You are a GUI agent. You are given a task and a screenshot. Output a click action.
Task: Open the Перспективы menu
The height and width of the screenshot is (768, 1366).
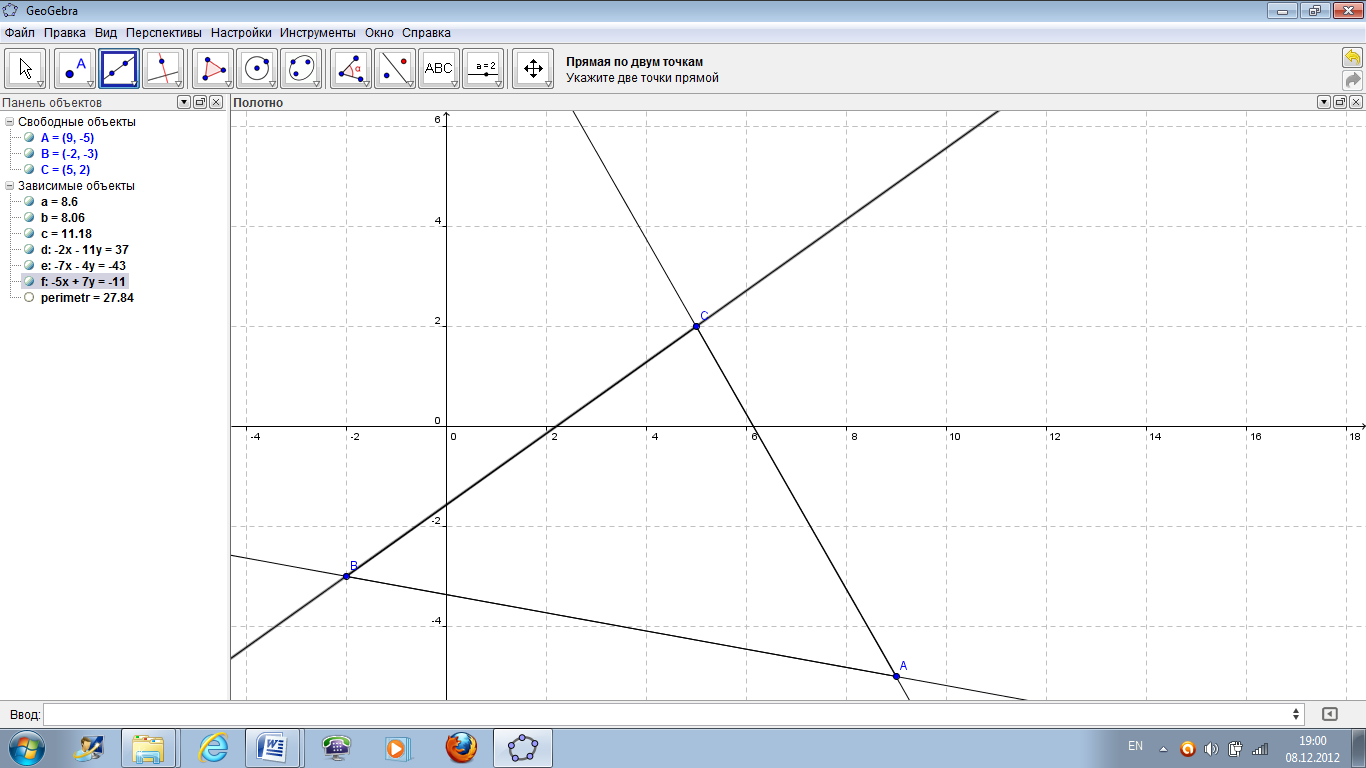164,33
